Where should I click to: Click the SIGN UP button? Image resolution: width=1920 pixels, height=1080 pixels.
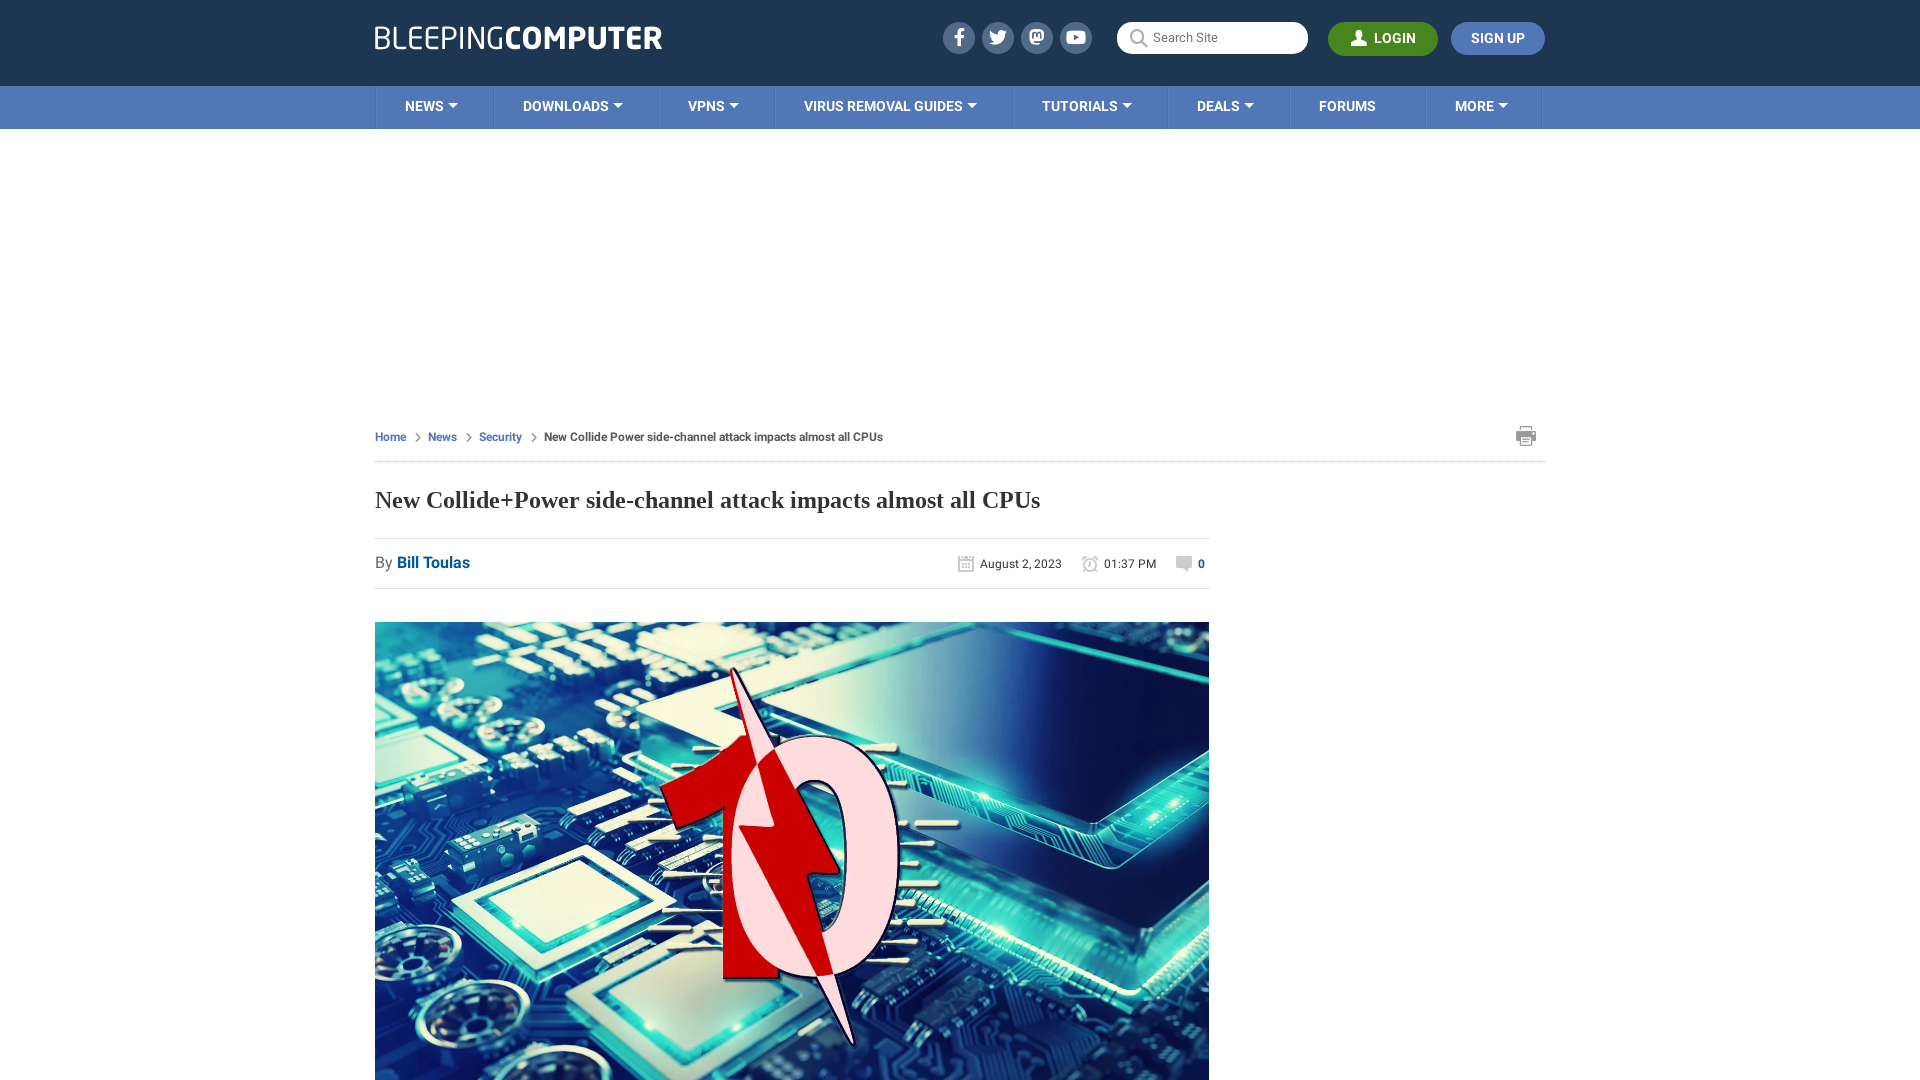point(1497,37)
